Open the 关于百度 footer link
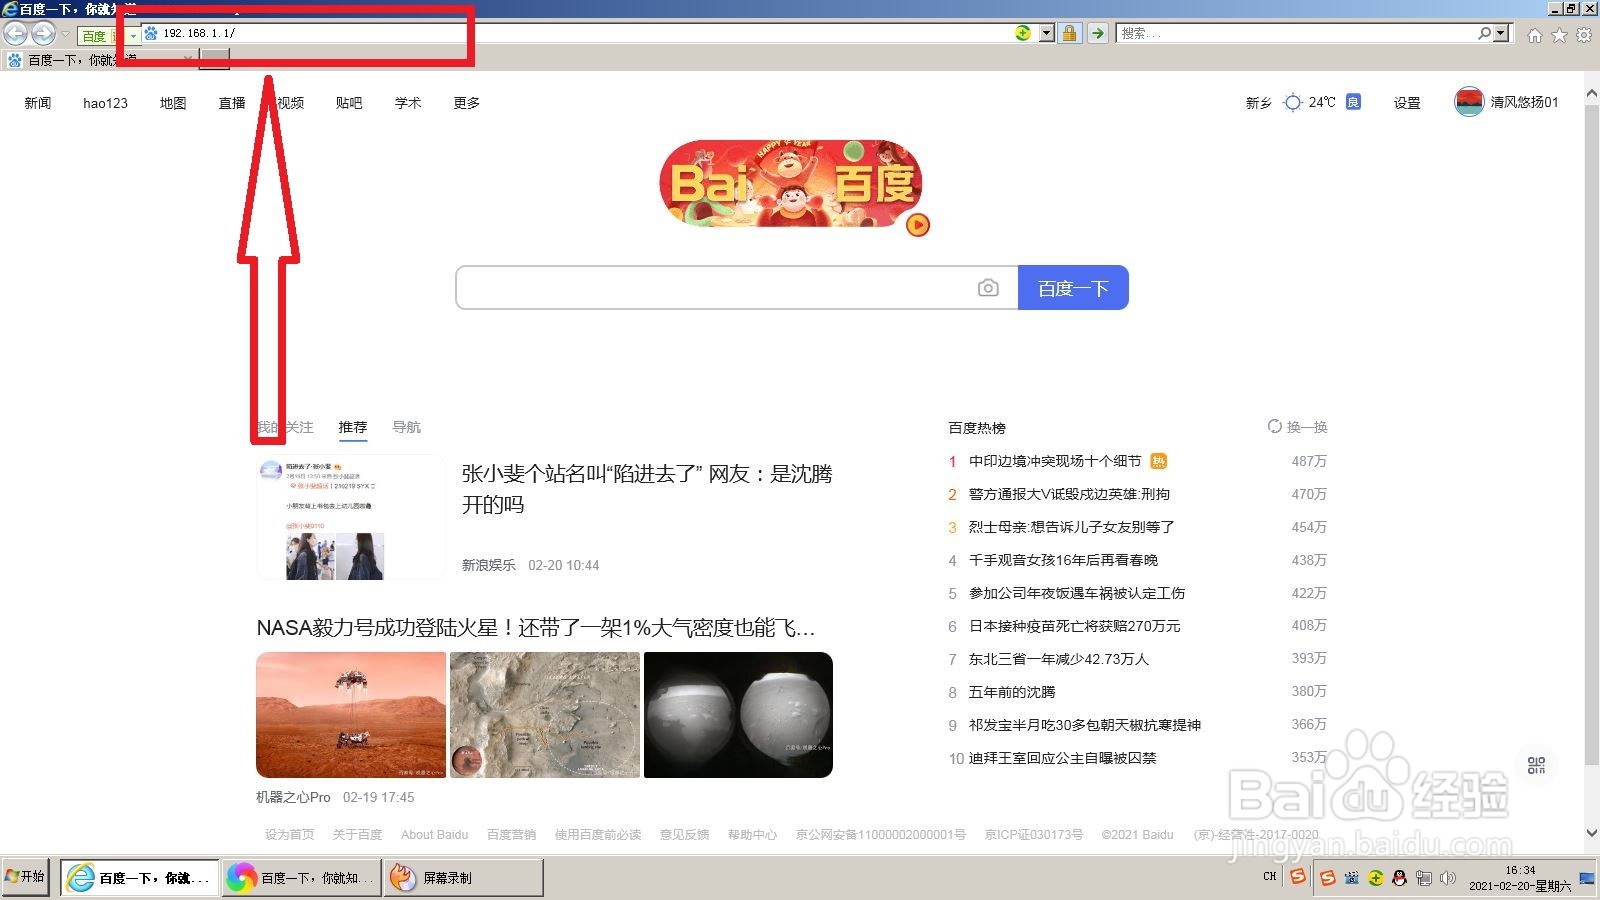Image resolution: width=1600 pixels, height=900 pixels. [357, 834]
